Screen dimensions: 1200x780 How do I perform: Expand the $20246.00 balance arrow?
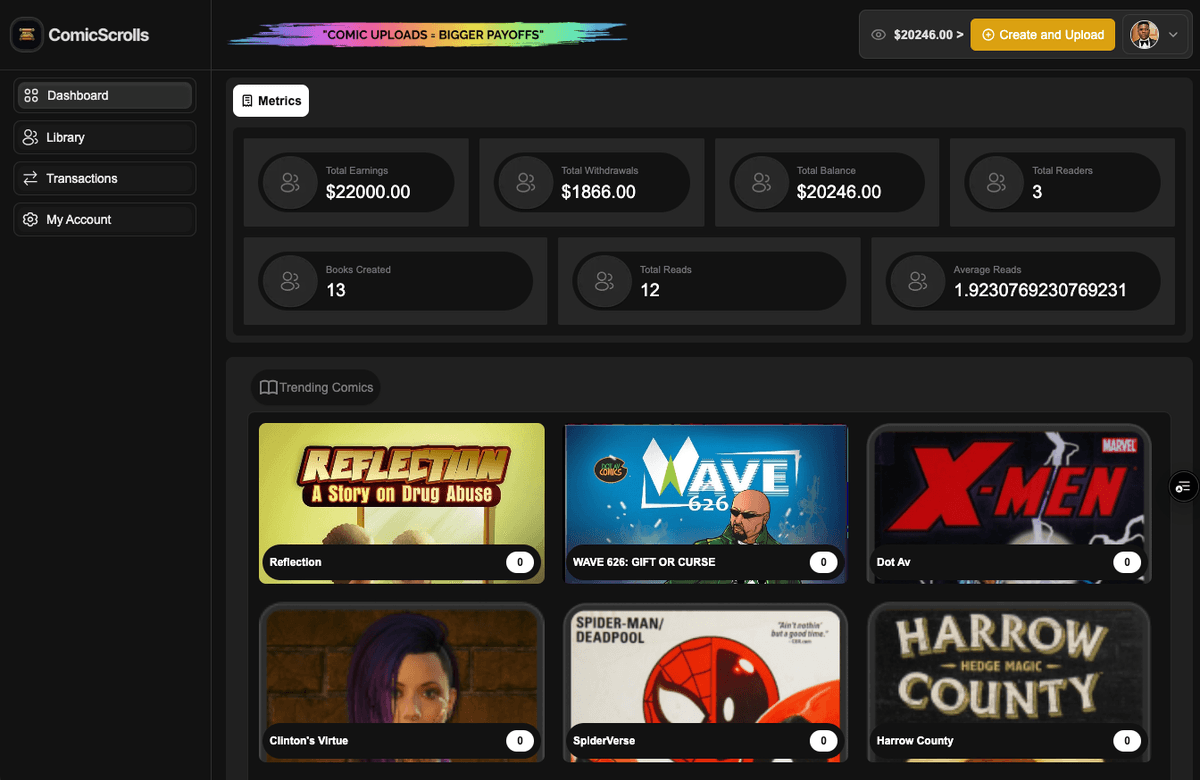pos(962,33)
